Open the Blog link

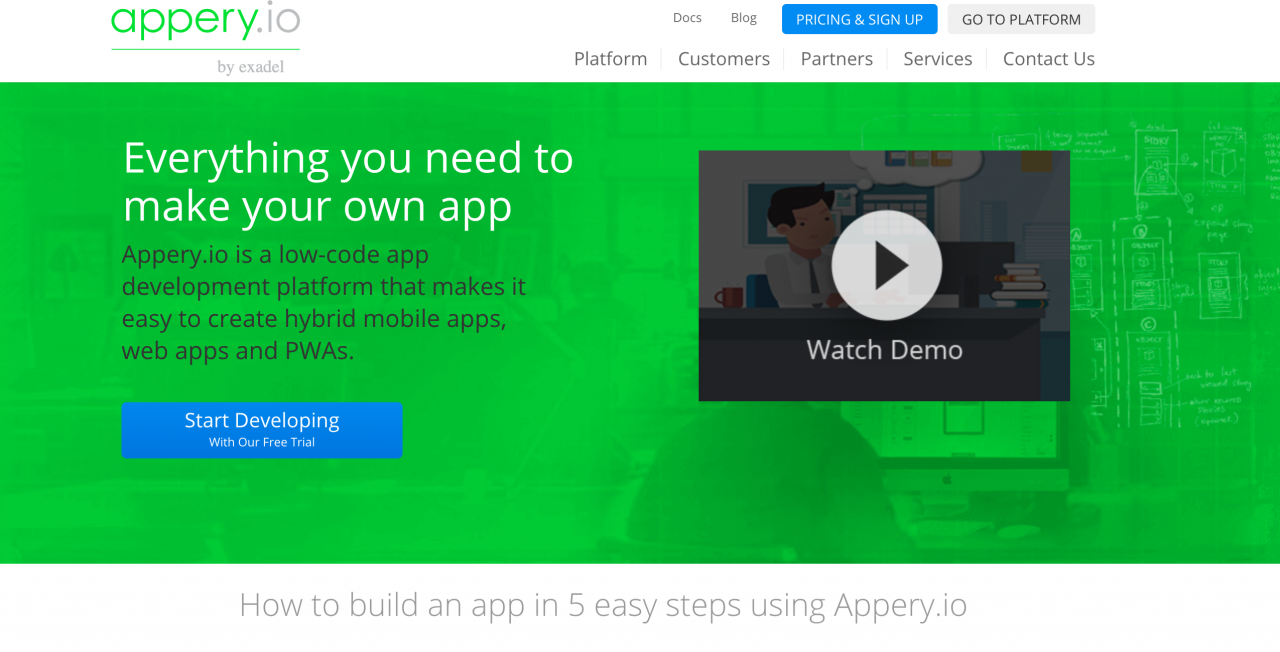744,18
